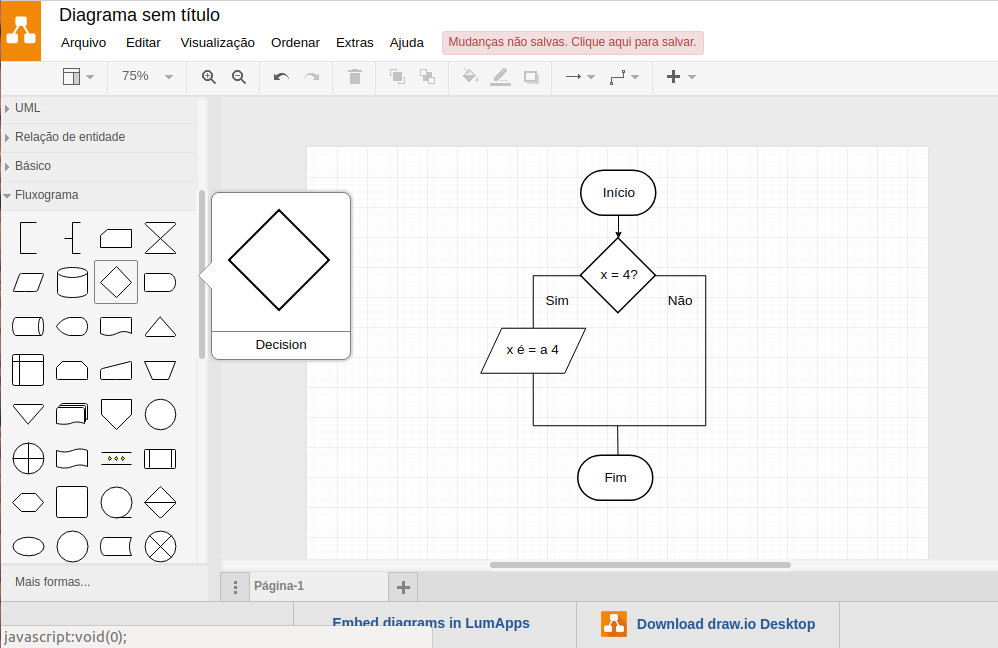
Task: Expand the Básico shapes section
Action: click(x=99, y=166)
